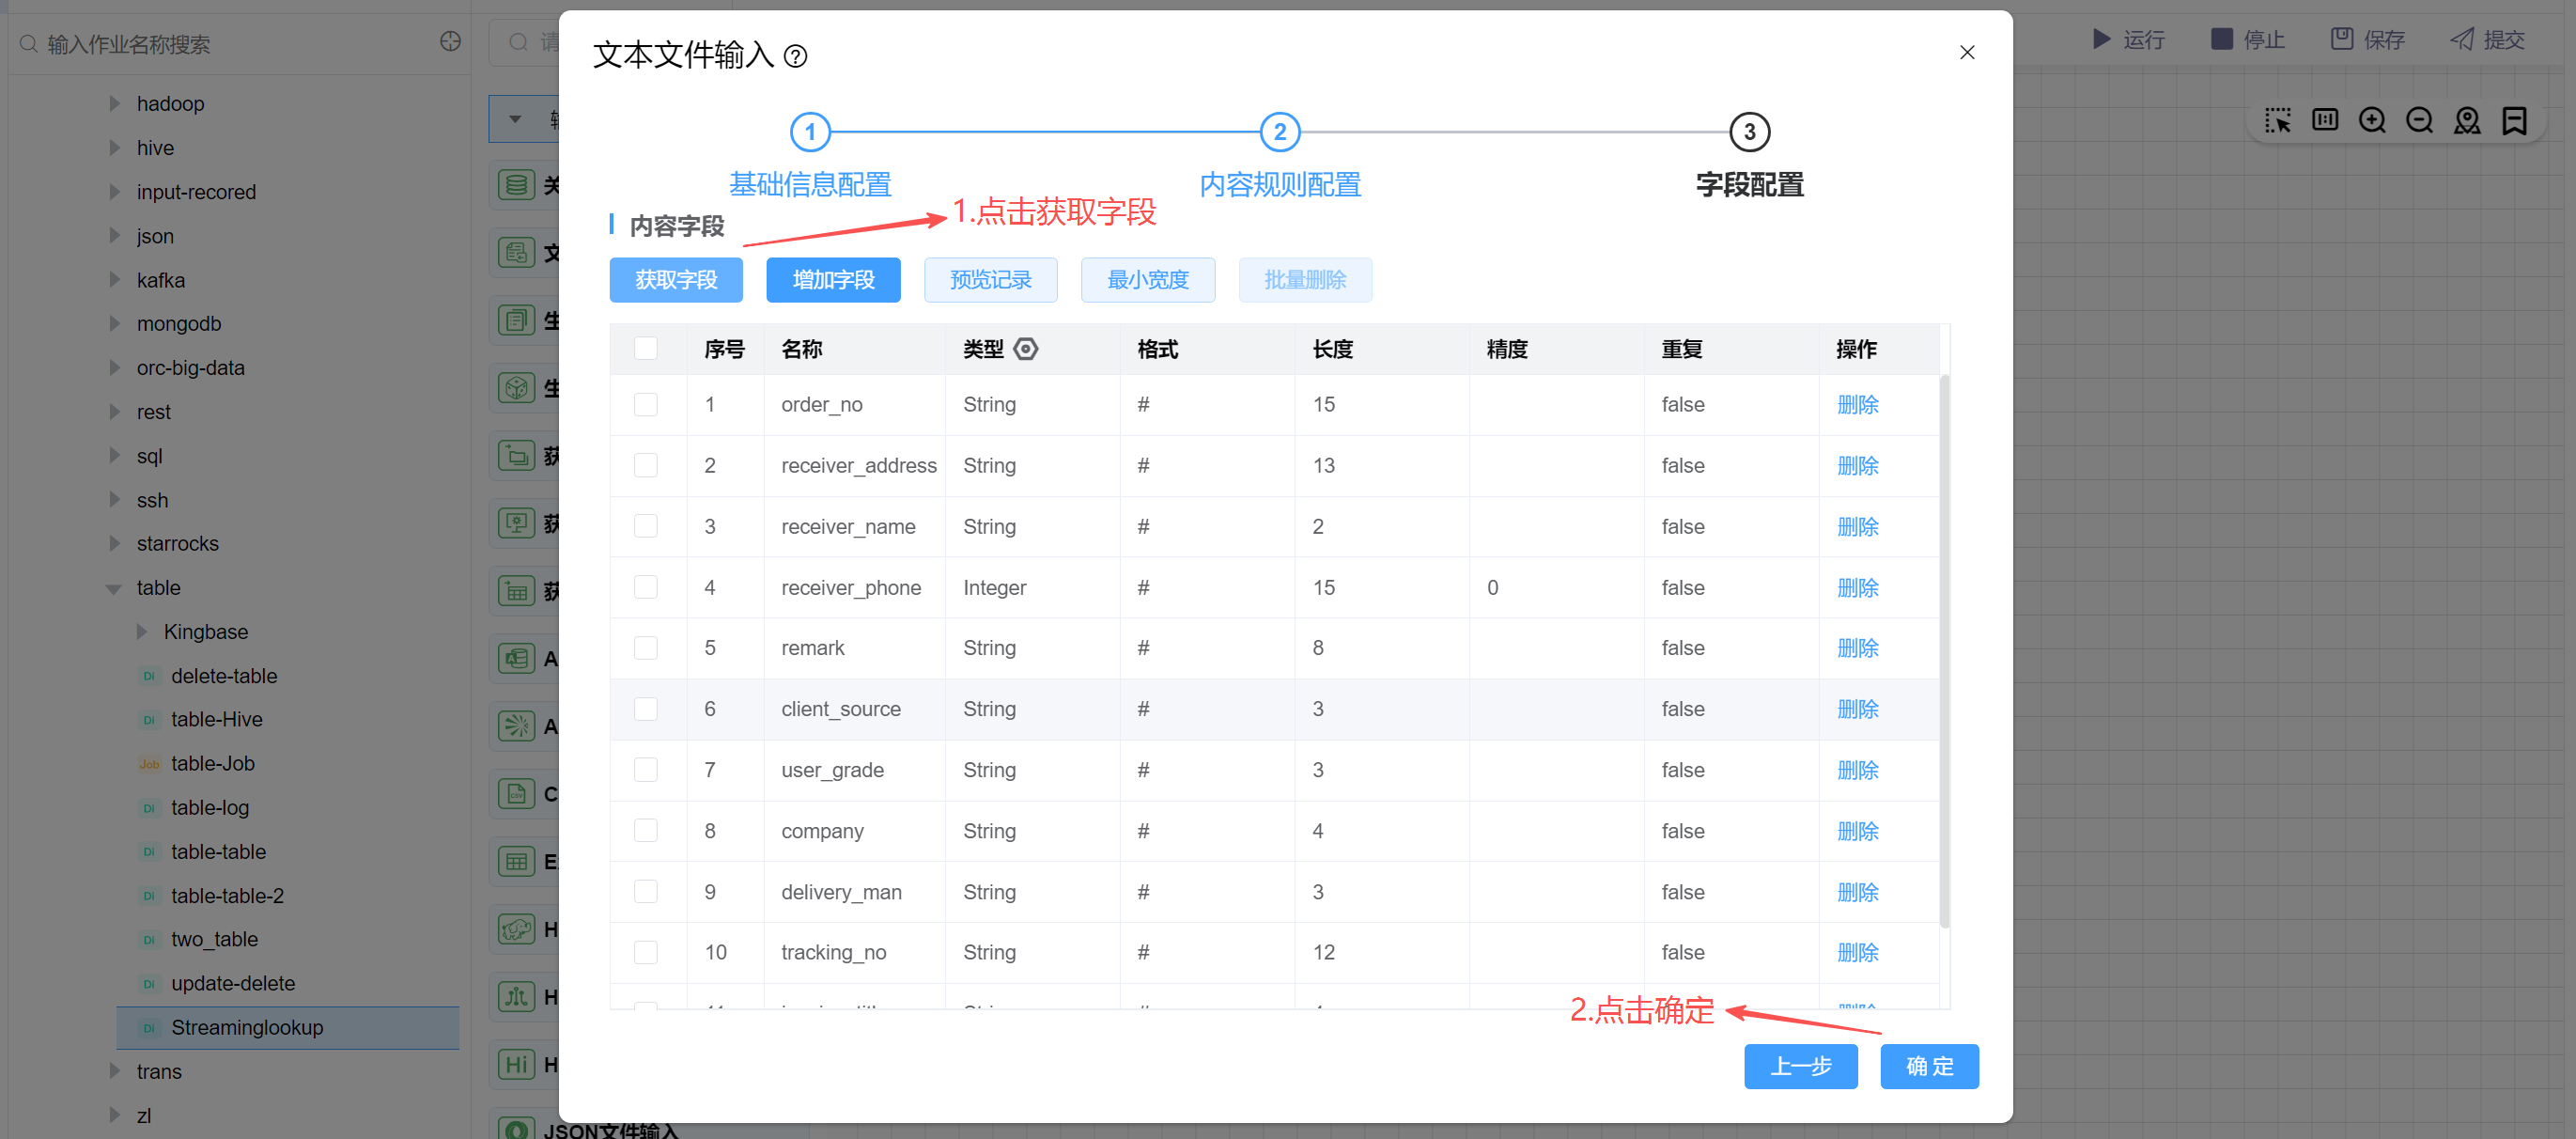Screen dimensions: 2576x1139
Task: Expand the Kingbase subfolder
Action: tap(142, 632)
